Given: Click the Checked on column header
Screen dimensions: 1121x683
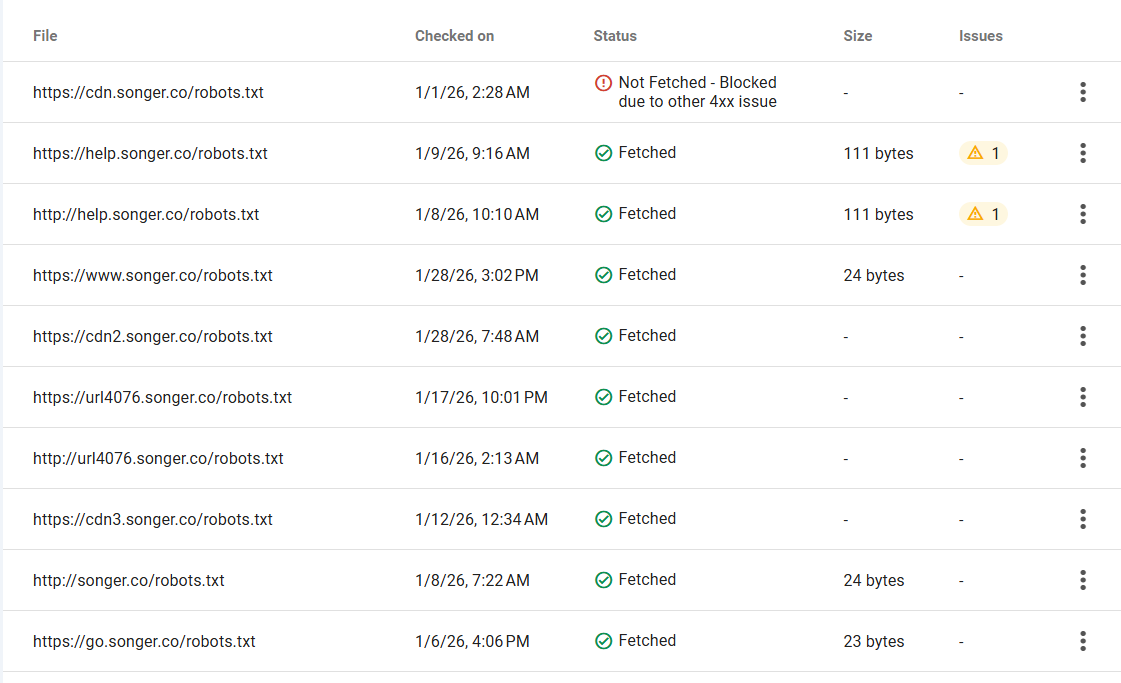Looking at the screenshot, I should click(454, 36).
